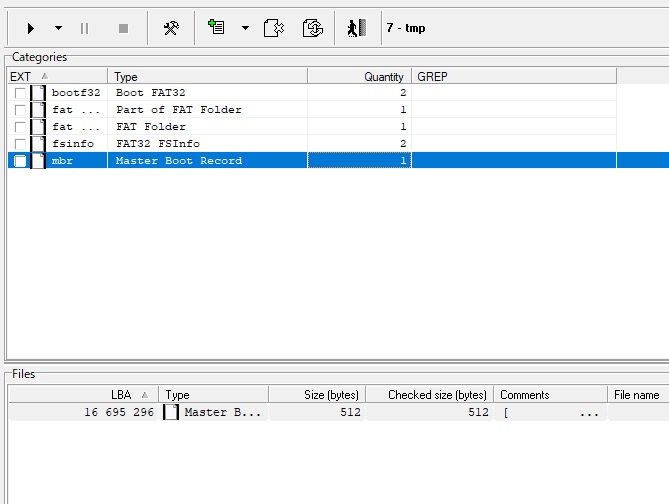Tick the mbr category checkbox
669x504 pixels.
pos(20,161)
